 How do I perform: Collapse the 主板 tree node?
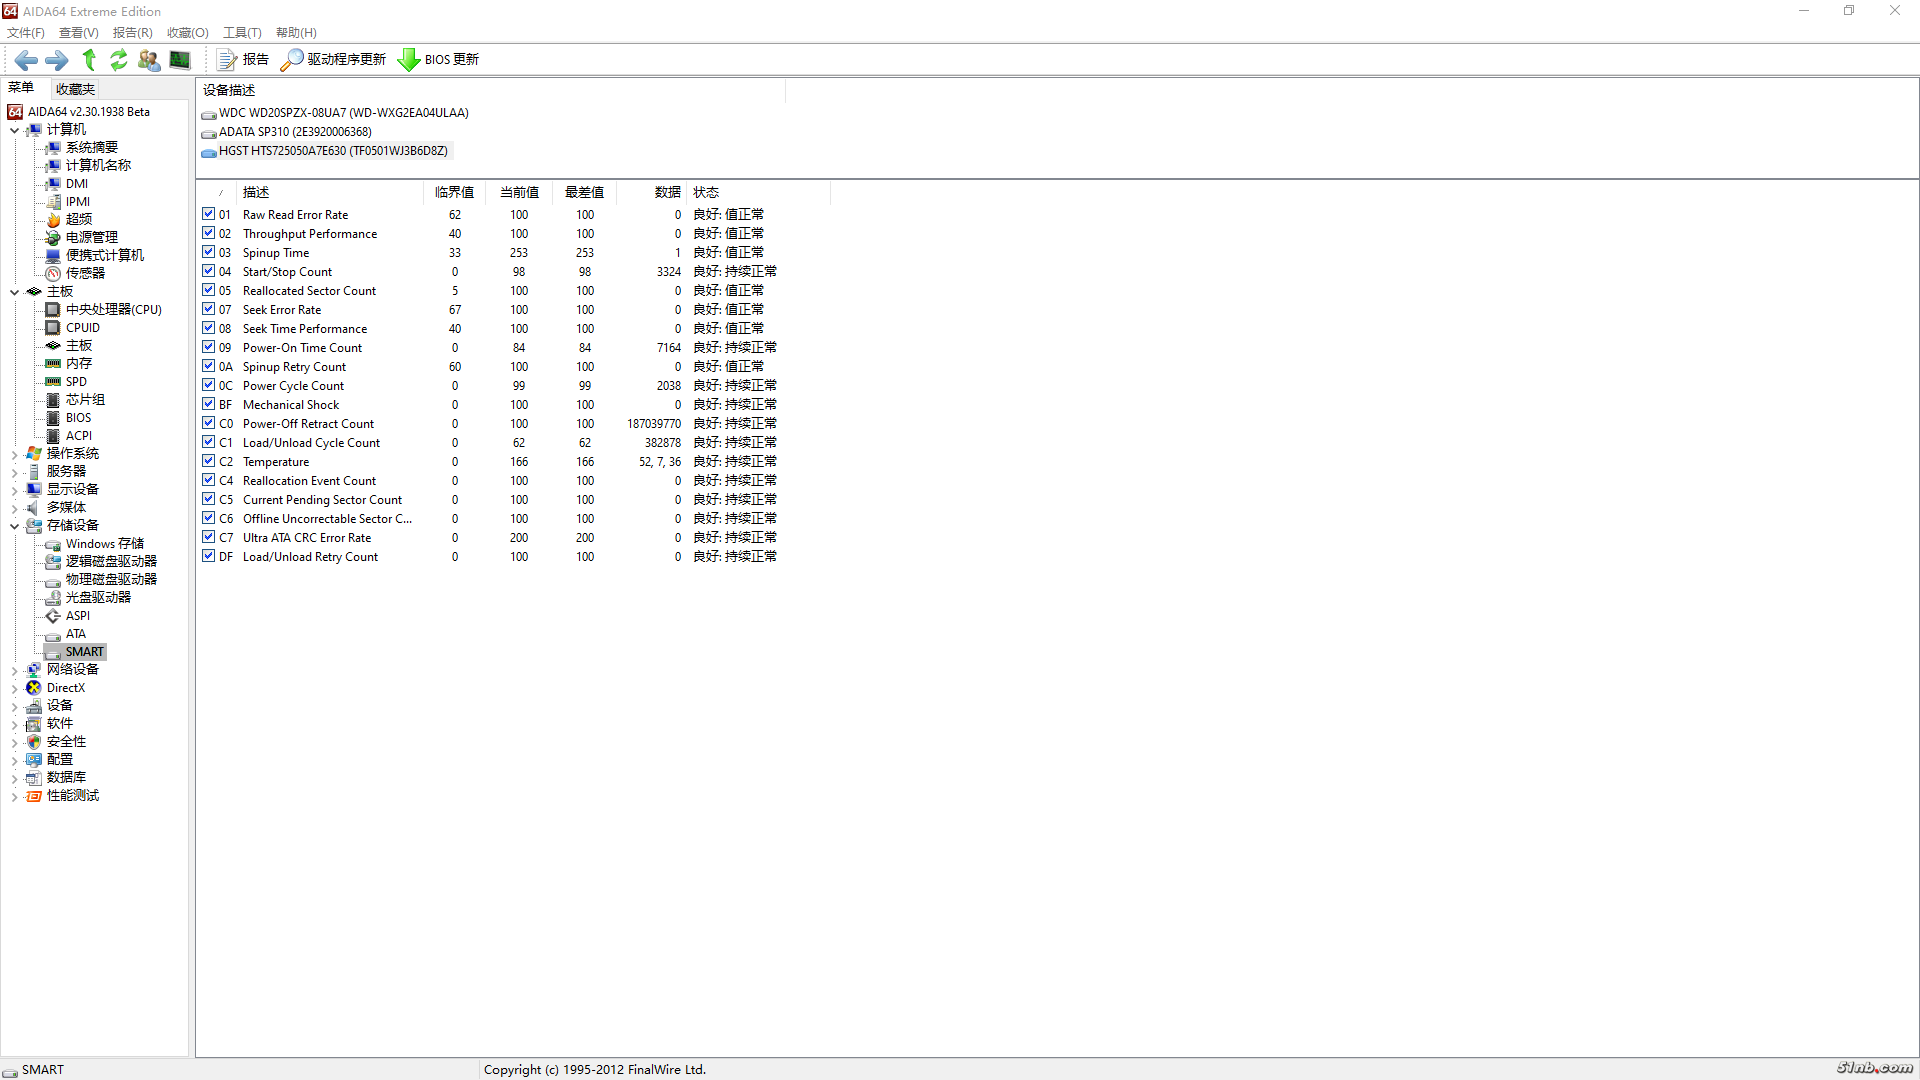click(14, 292)
